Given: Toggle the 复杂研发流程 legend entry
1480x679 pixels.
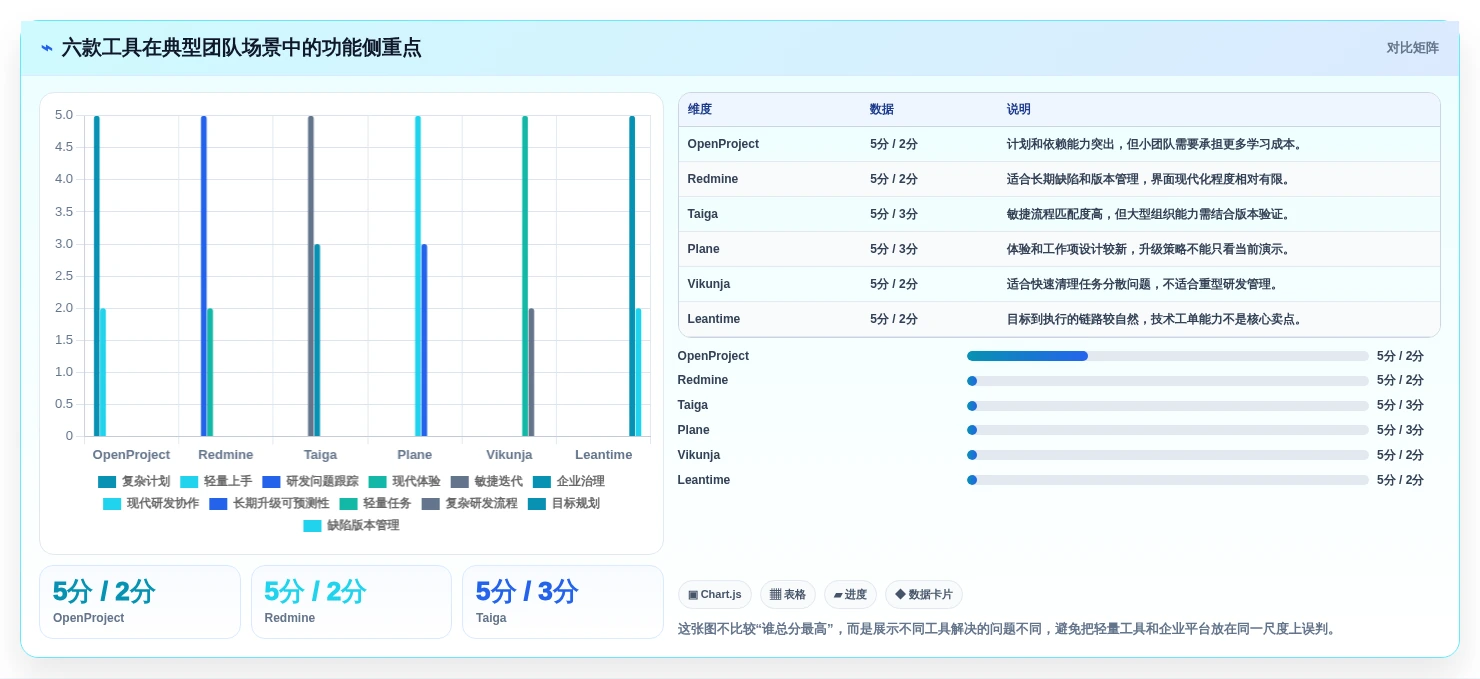Looking at the screenshot, I should click(x=469, y=503).
